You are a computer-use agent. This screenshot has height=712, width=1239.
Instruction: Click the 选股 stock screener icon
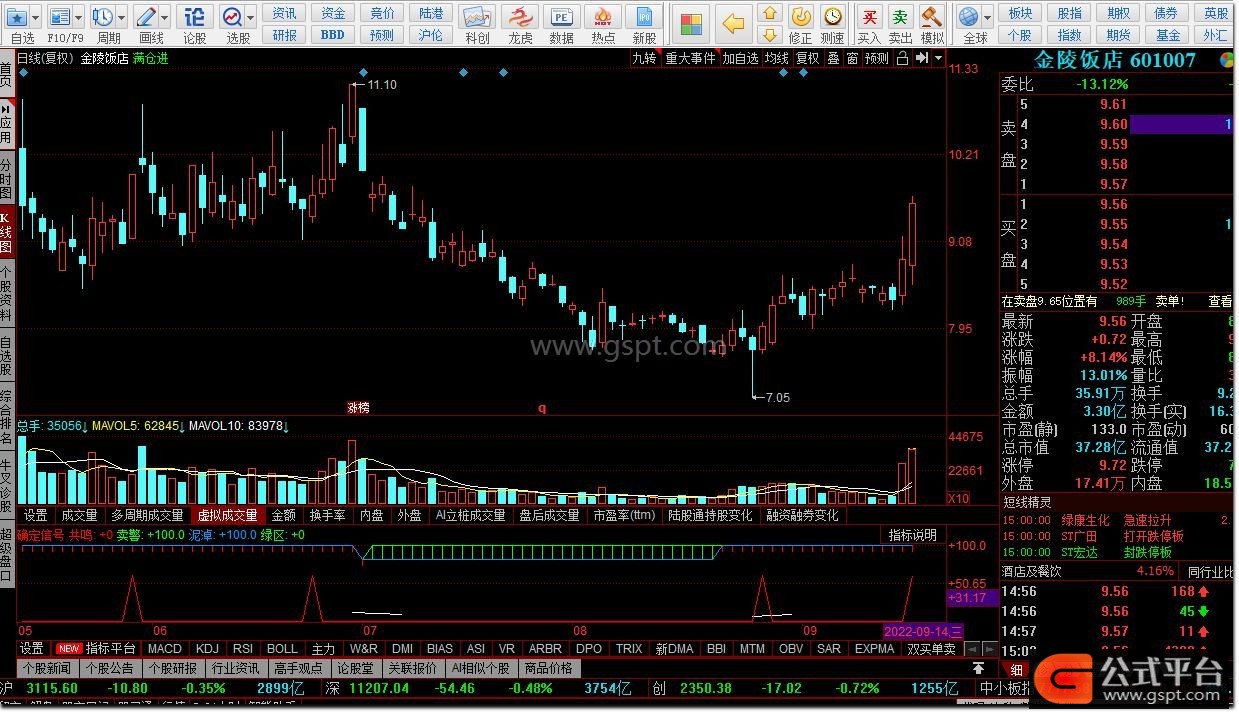click(232, 17)
